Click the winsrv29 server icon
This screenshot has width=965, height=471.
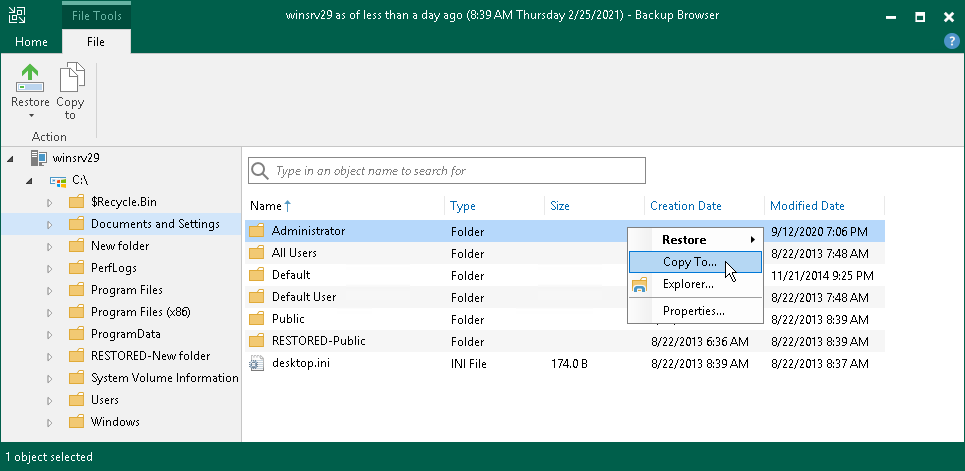(38, 158)
